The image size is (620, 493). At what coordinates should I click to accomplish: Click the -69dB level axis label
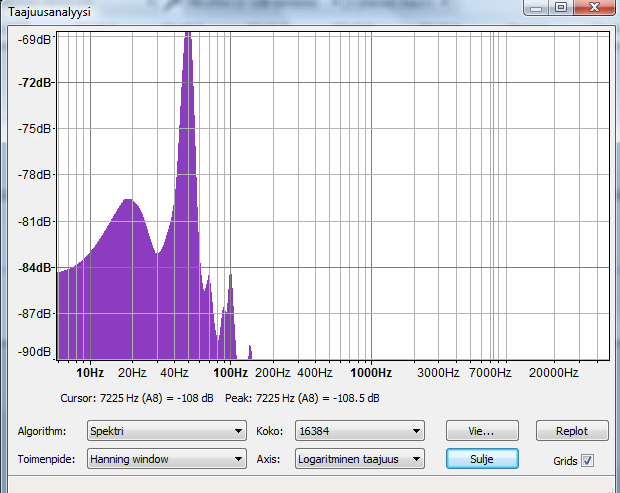click(35, 40)
